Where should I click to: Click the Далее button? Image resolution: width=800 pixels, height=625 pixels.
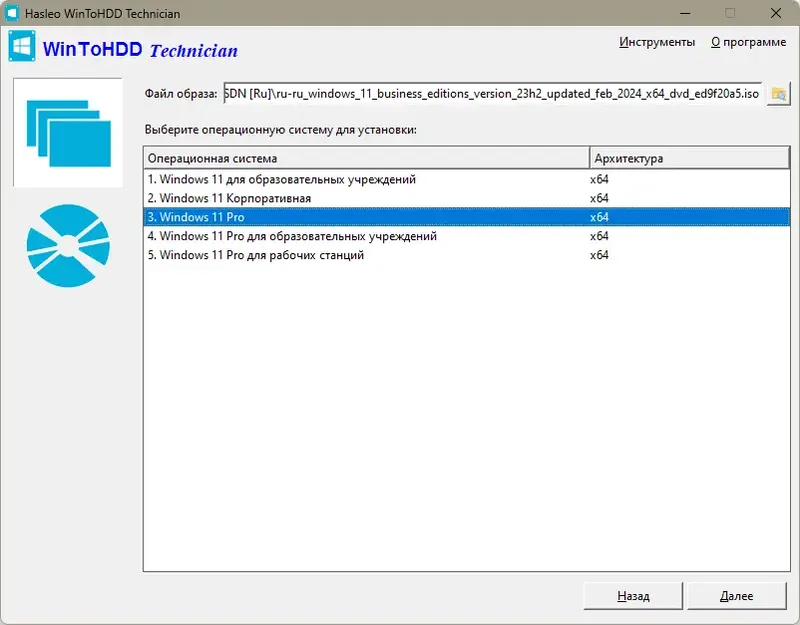[x=736, y=595]
